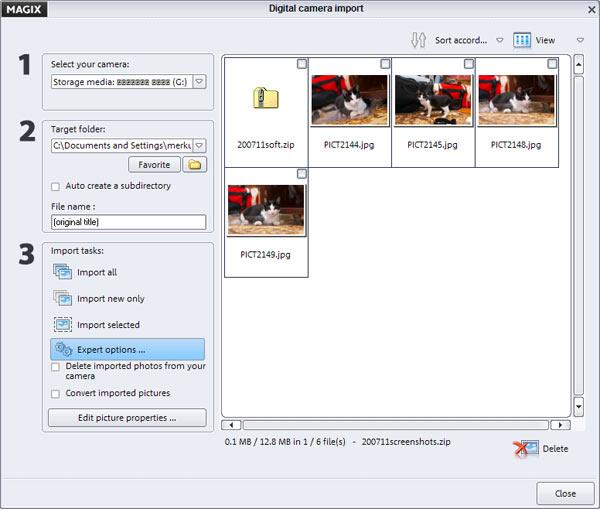
Task: Click the View grid icon
Action: click(522, 40)
